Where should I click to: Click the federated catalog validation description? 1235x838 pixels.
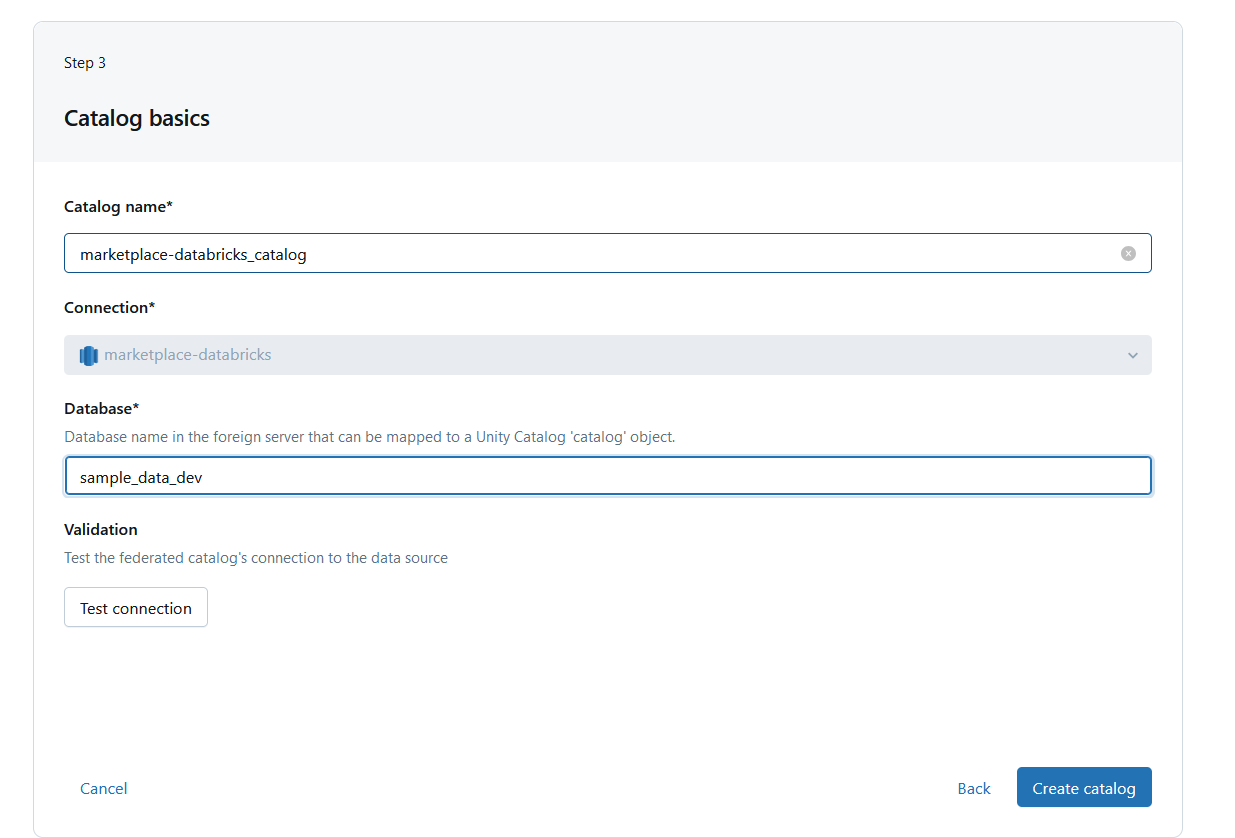[x=256, y=558]
